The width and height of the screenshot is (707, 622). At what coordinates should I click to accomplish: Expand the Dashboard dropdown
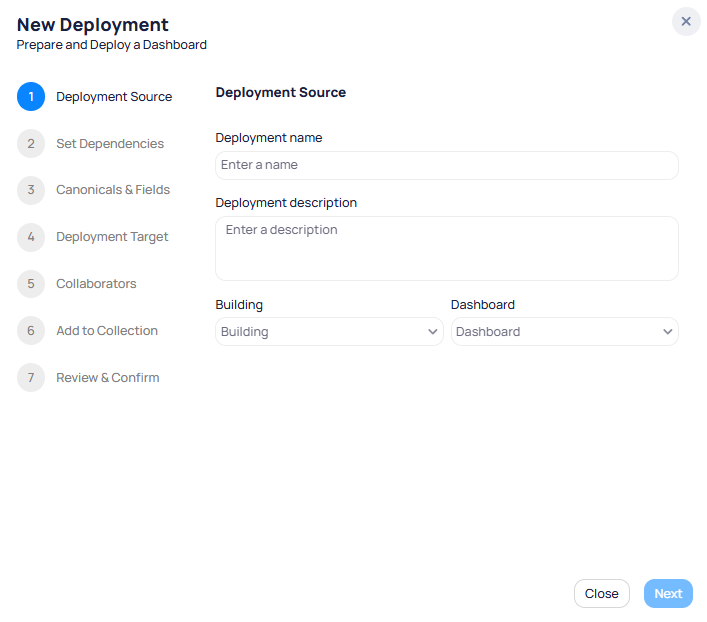(x=564, y=332)
